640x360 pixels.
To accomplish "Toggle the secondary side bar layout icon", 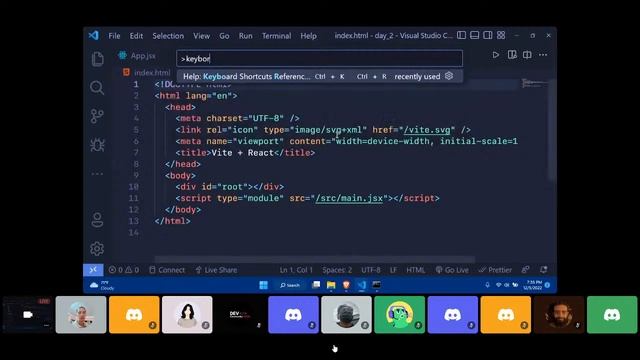I will [488, 36].
